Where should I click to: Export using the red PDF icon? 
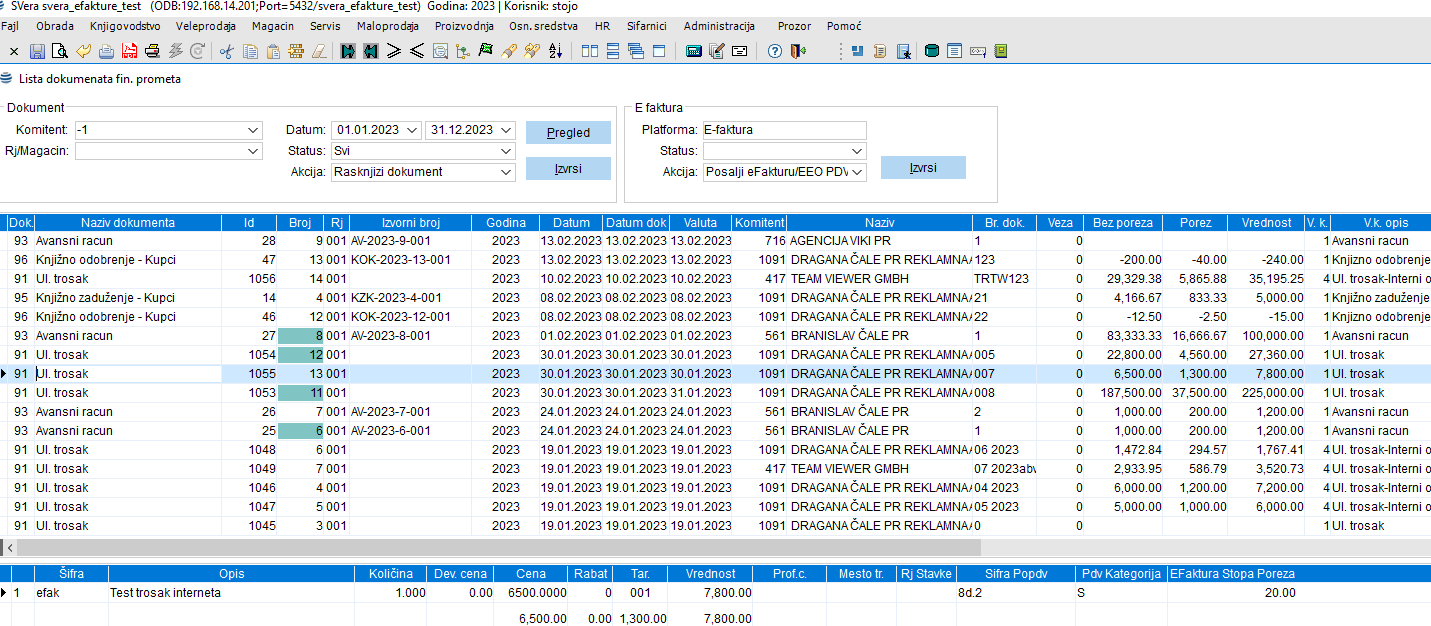pyautogui.click(x=129, y=51)
